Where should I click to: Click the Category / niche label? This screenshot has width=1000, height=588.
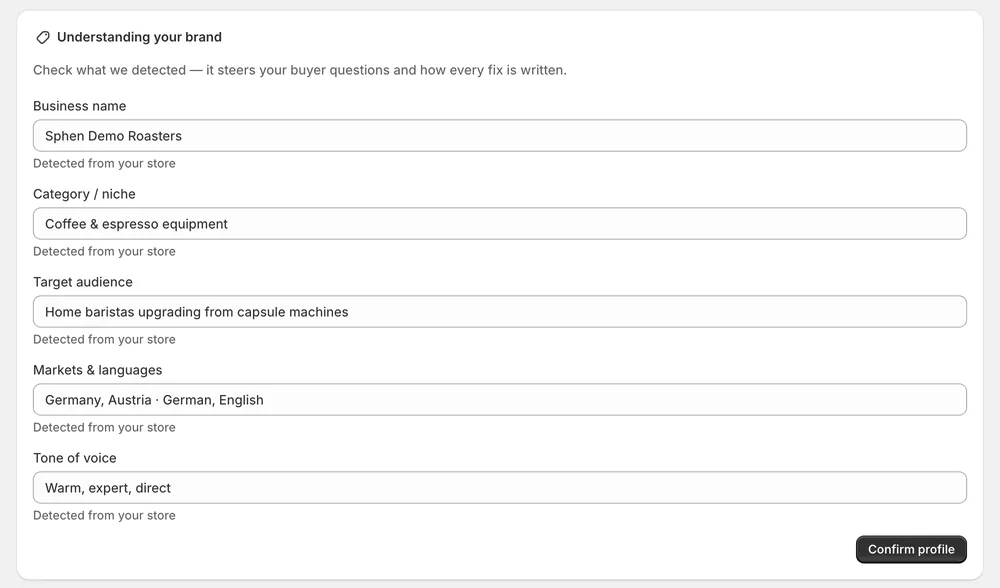(84, 194)
